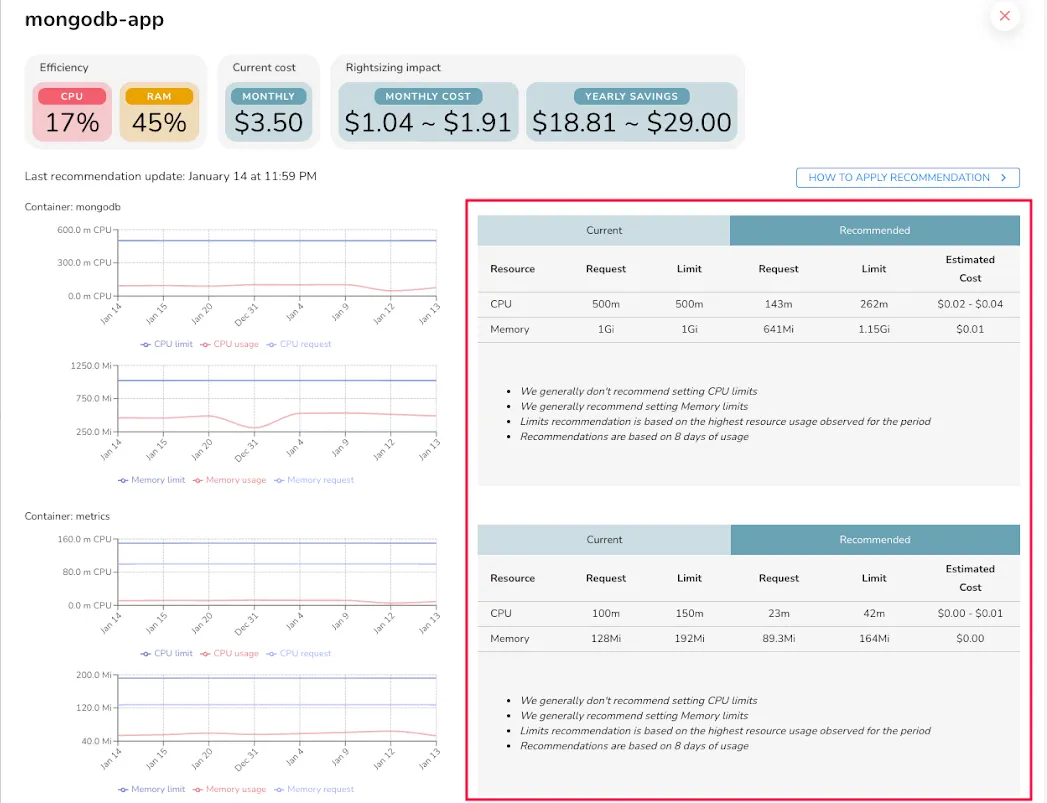The image size is (1047, 803).
Task: Toggle CPU limit legend in mongodb container chart
Action: point(166,344)
